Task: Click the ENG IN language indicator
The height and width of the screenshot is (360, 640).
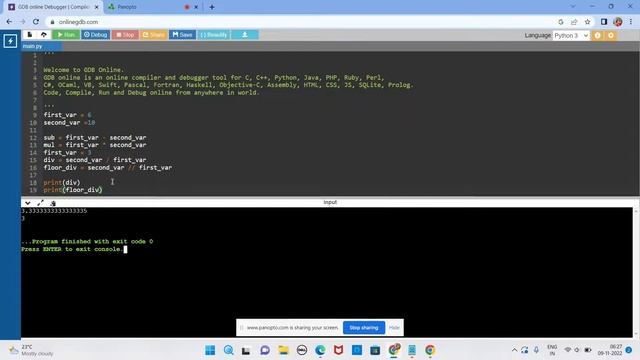Action: [552, 350]
